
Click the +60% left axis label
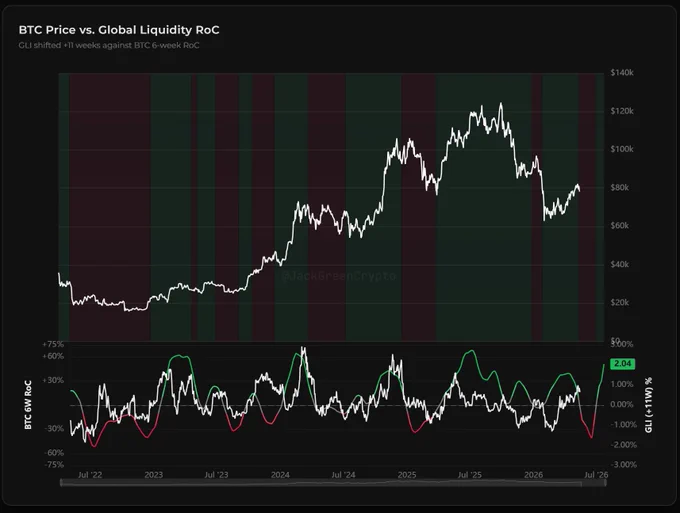click(53, 356)
